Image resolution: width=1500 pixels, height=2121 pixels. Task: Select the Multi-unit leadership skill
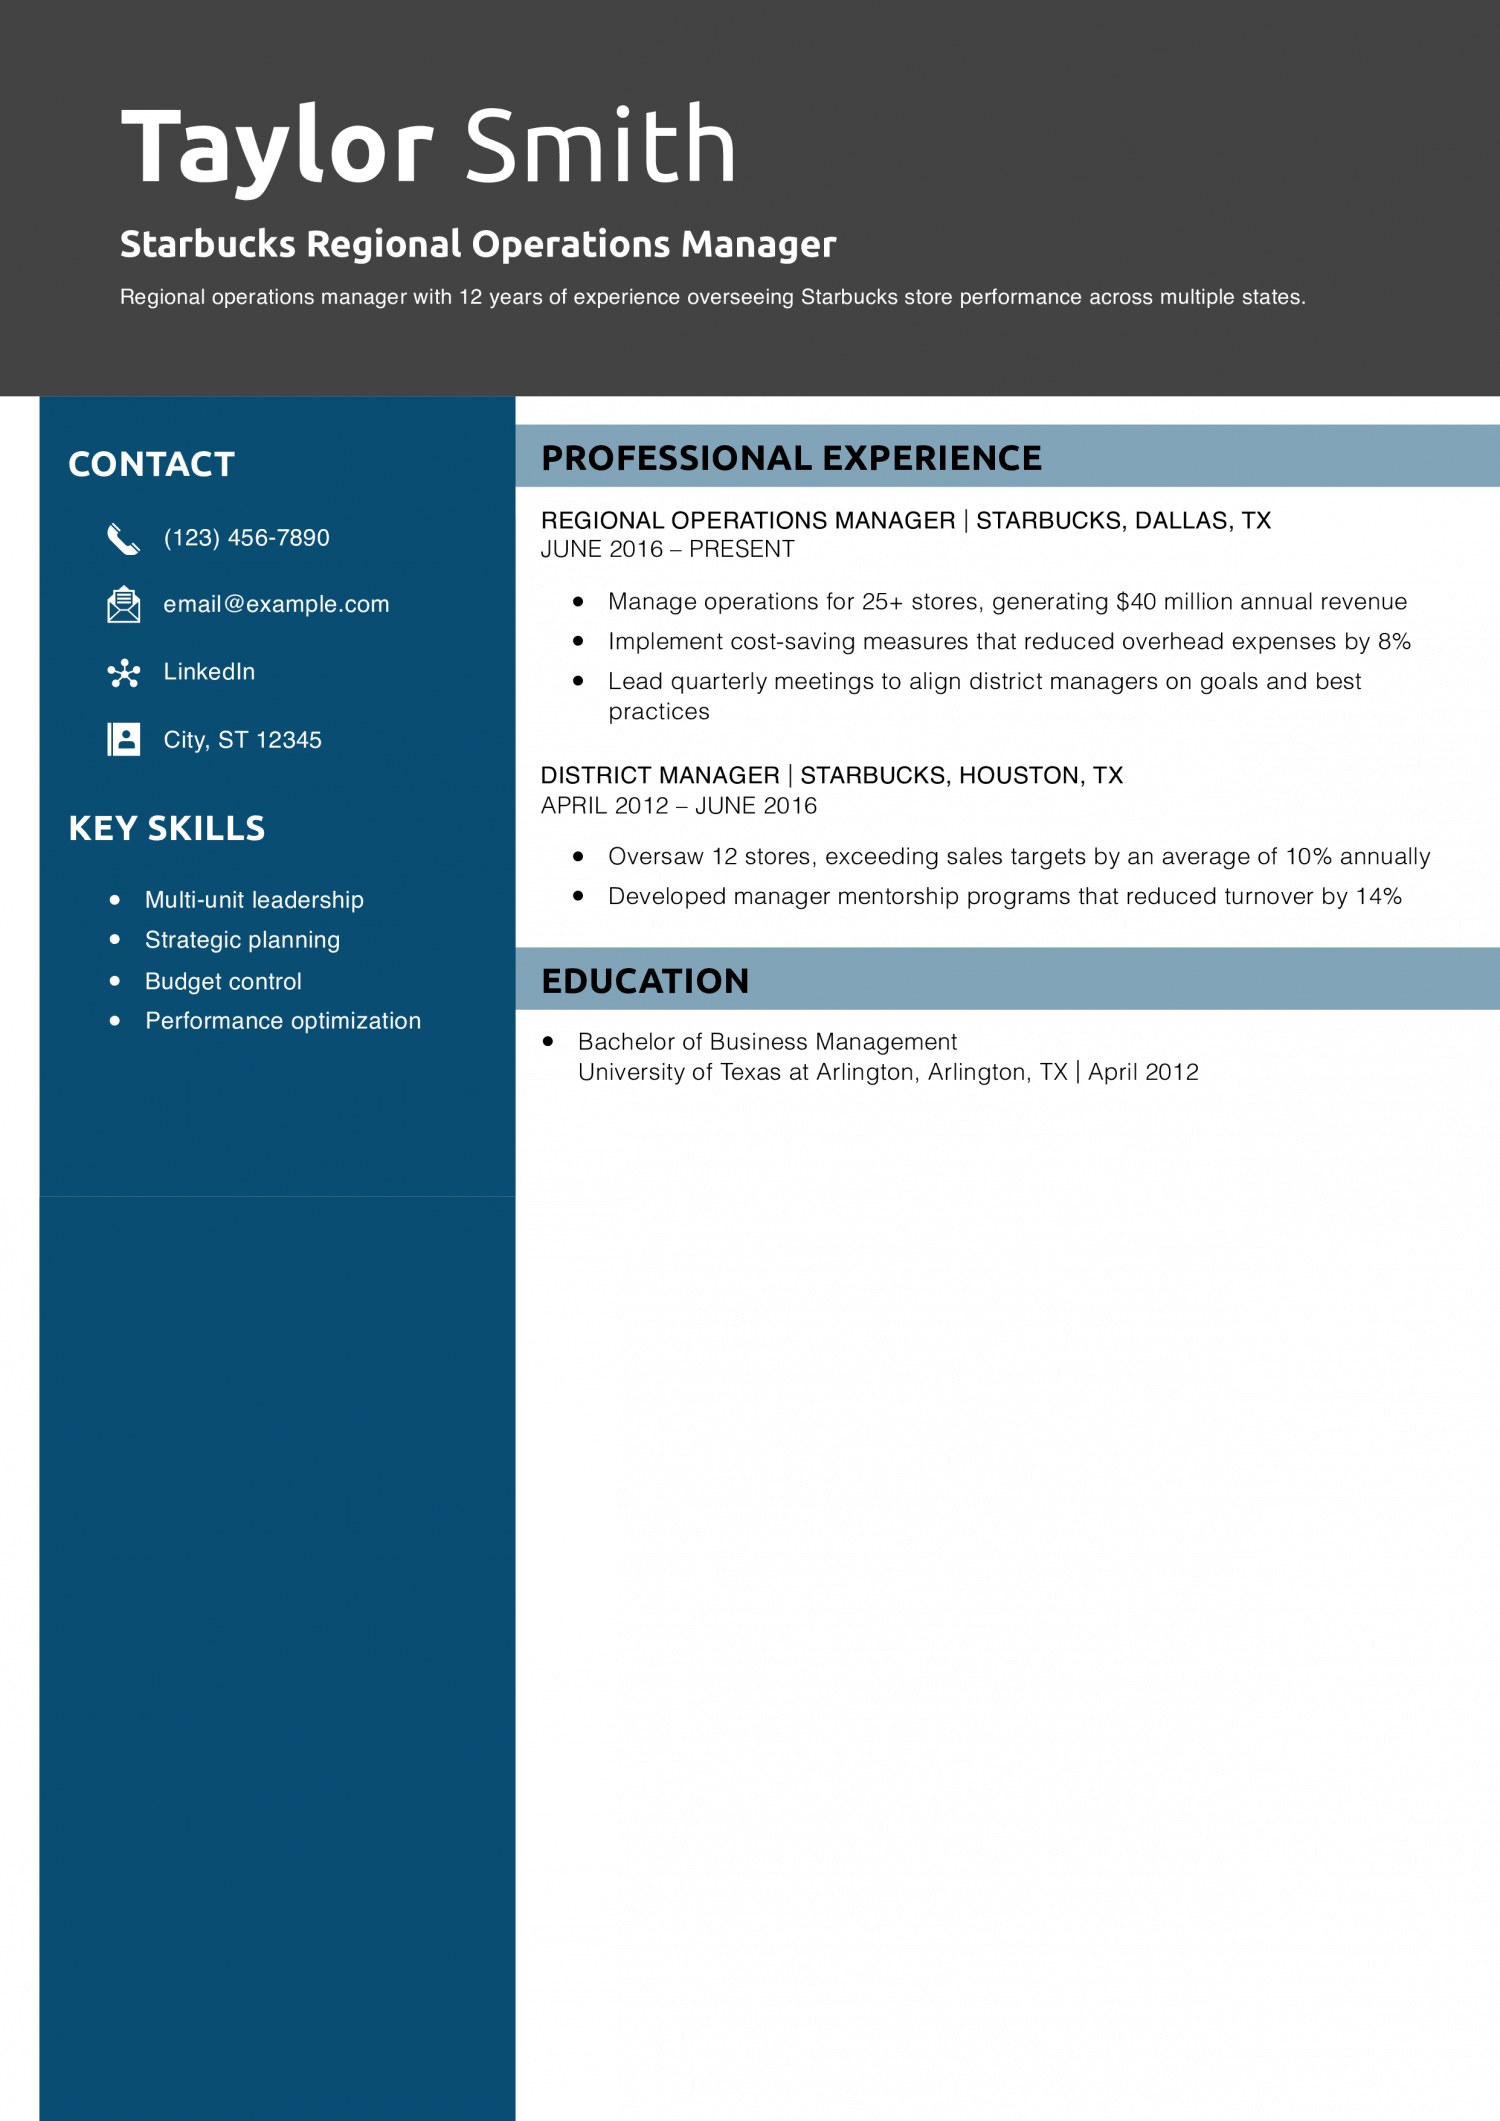pyautogui.click(x=254, y=900)
